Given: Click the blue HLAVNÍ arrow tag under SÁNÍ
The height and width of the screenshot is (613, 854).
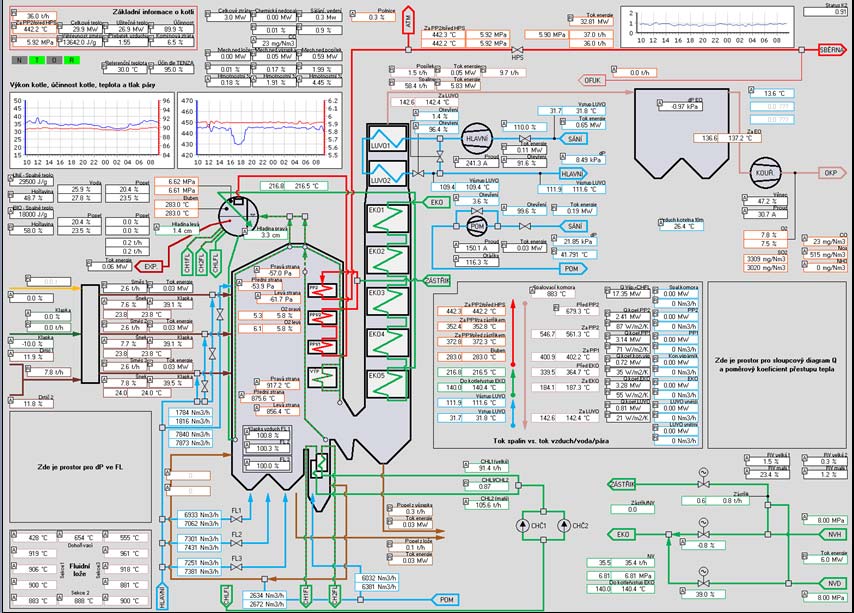Looking at the screenshot, I should tap(574, 174).
